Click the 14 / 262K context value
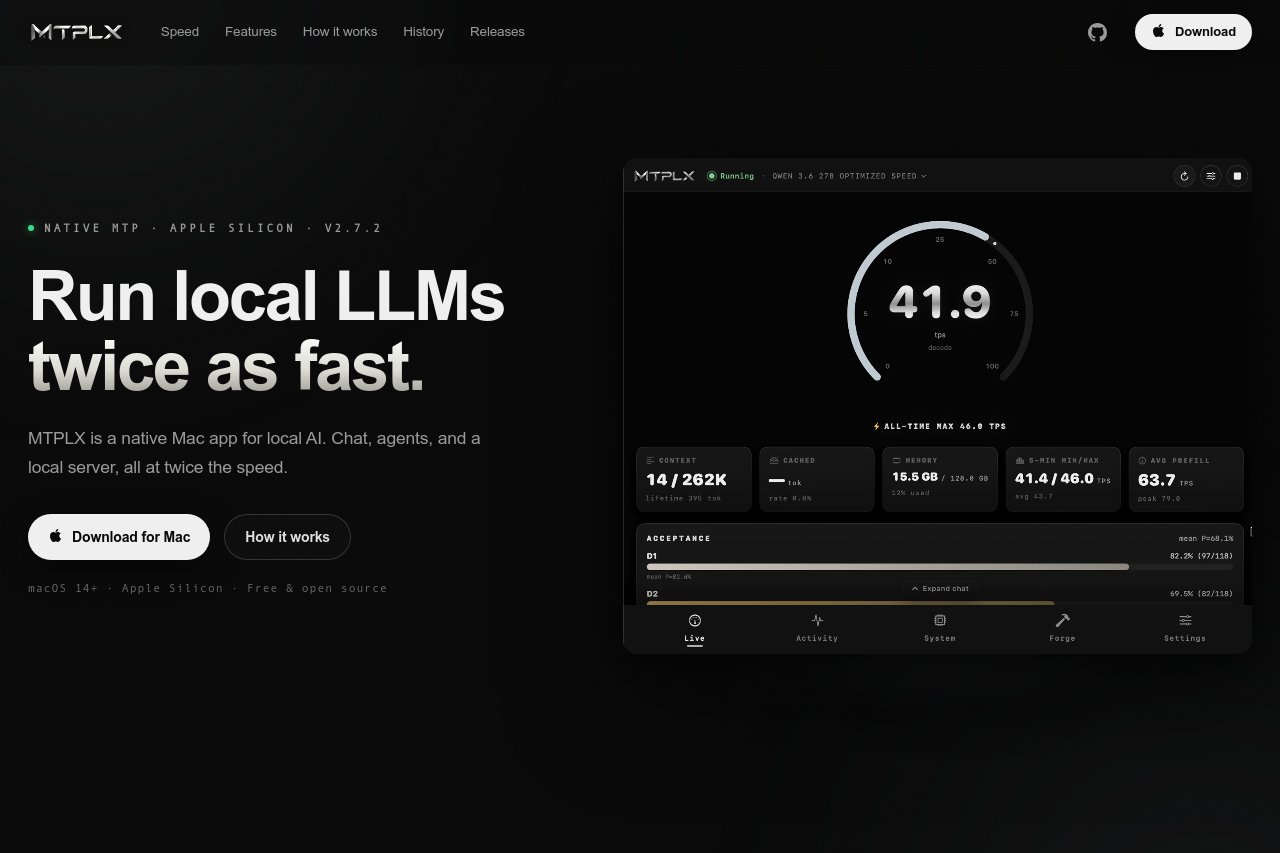Viewport: 1280px width, 853px height. coord(686,480)
